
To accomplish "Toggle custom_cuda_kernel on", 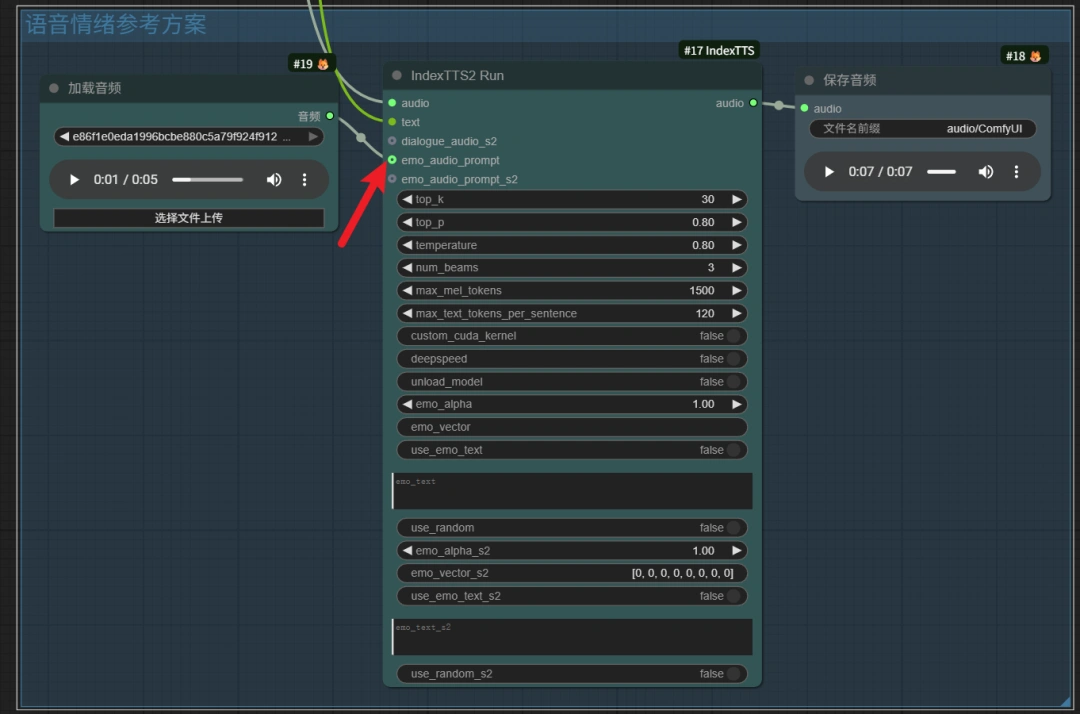I will point(572,336).
